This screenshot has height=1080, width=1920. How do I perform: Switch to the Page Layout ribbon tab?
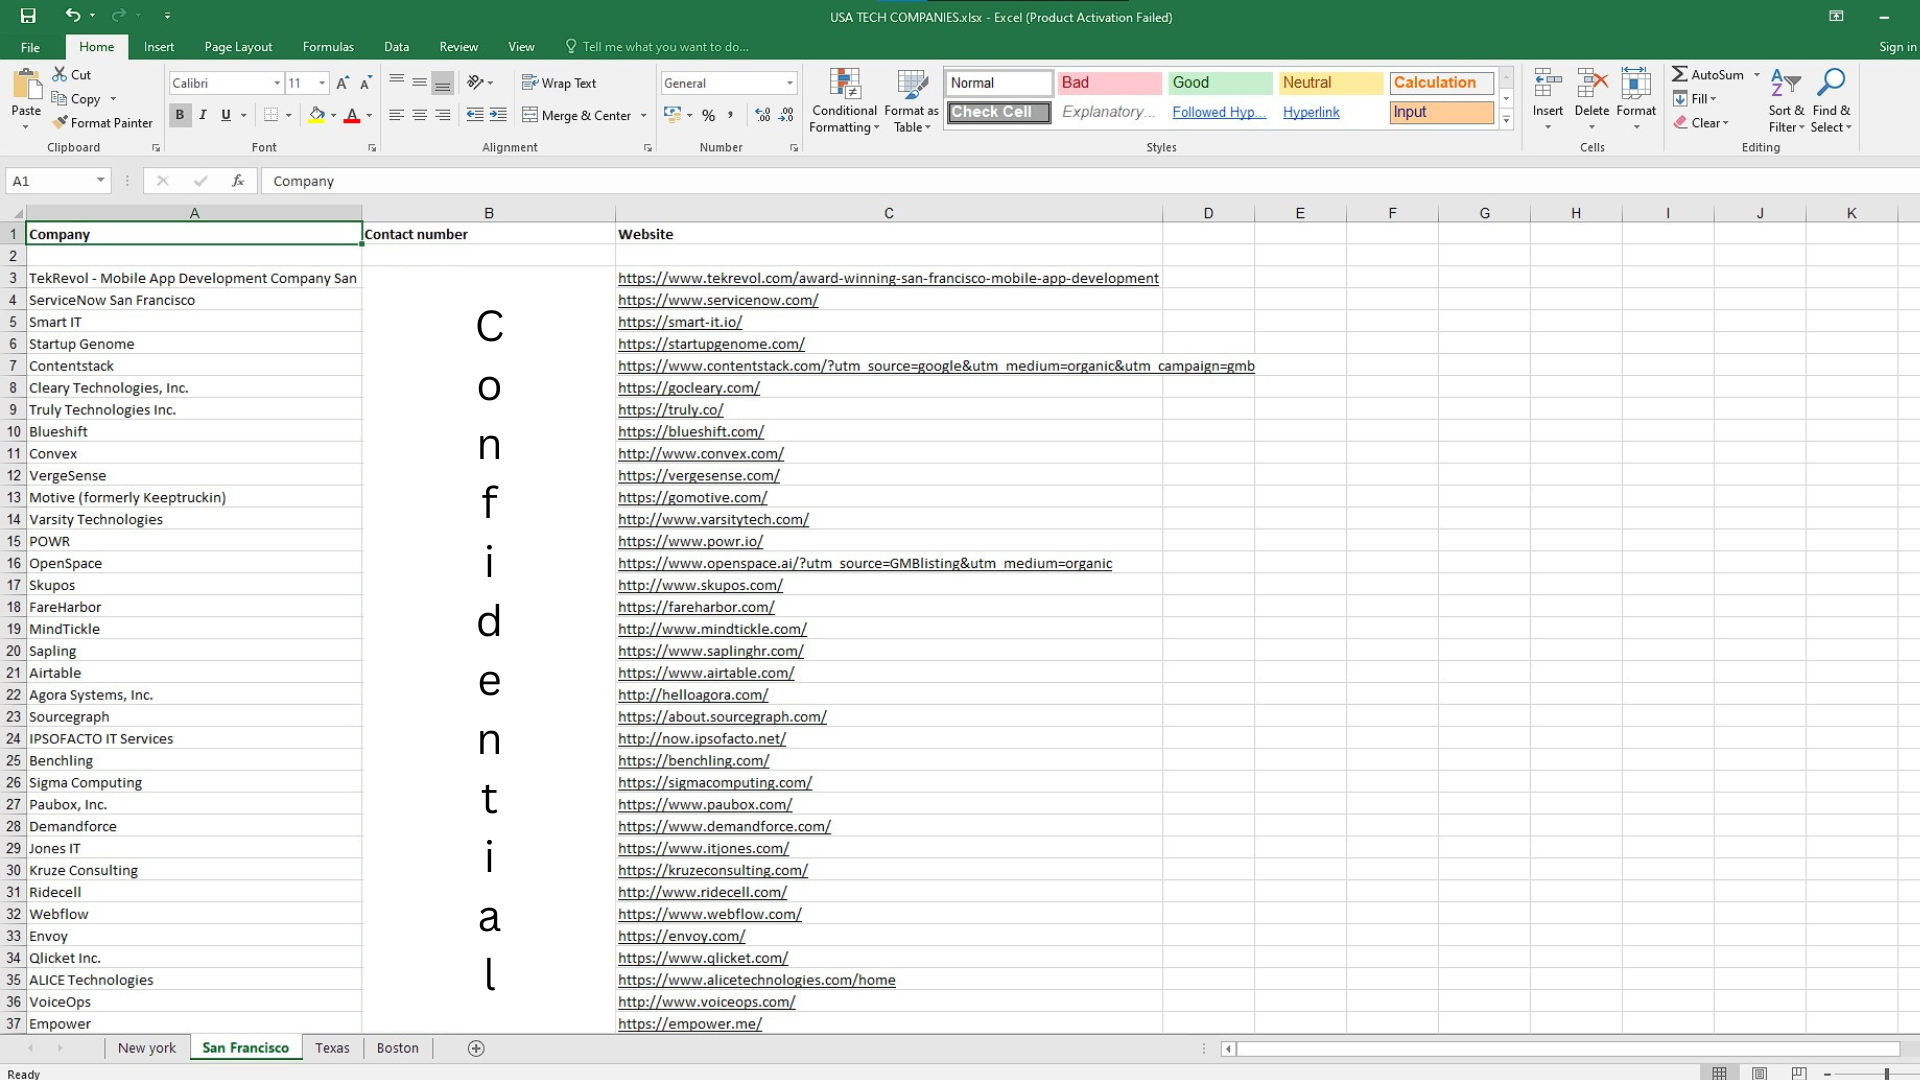pyautogui.click(x=238, y=47)
